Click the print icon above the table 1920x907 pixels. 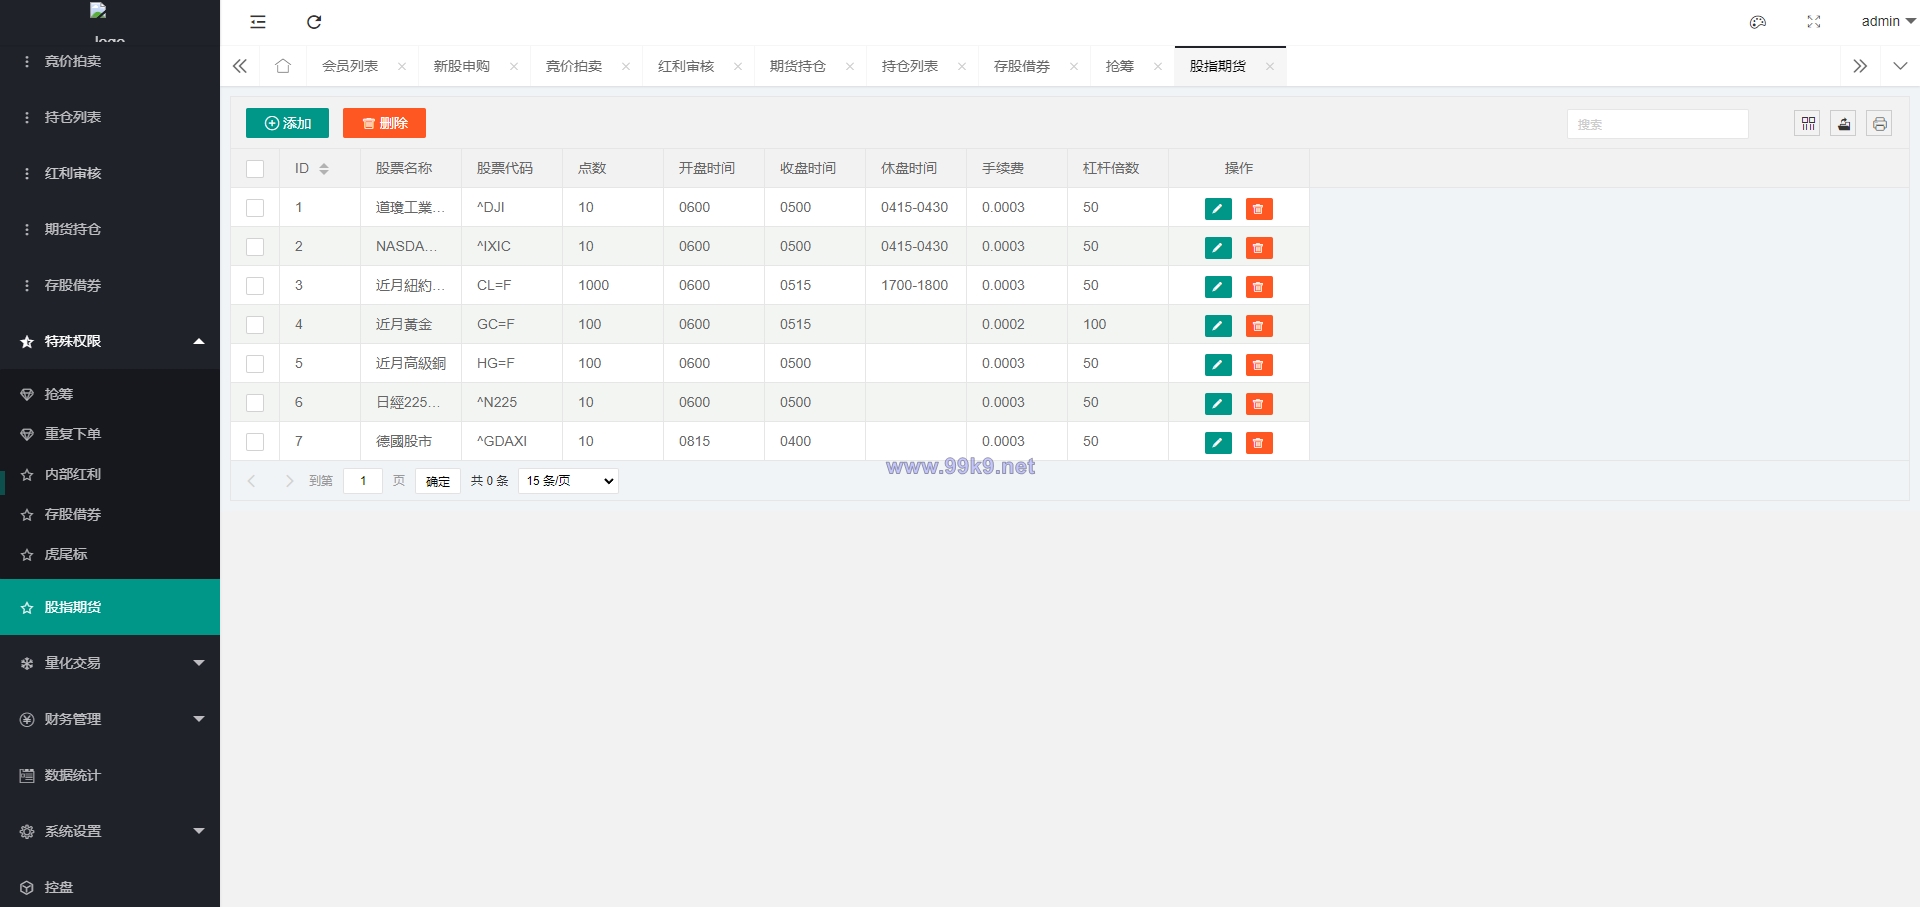pyautogui.click(x=1880, y=124)
